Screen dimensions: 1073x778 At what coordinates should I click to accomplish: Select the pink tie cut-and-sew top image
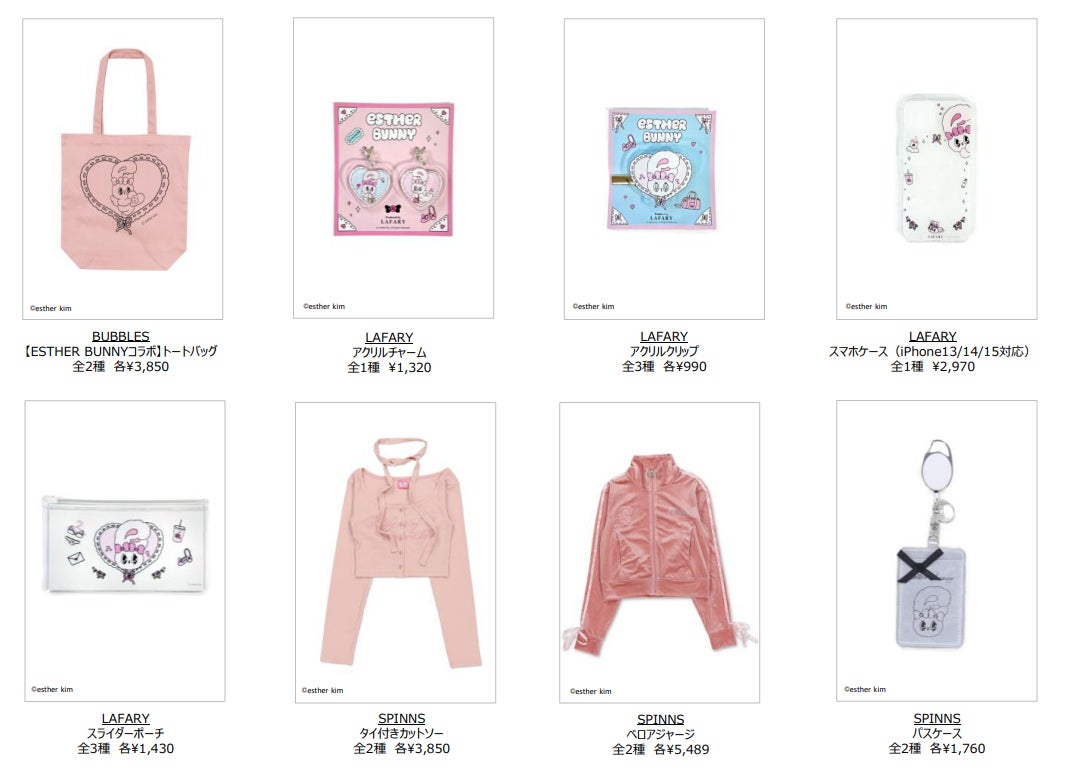396,552
